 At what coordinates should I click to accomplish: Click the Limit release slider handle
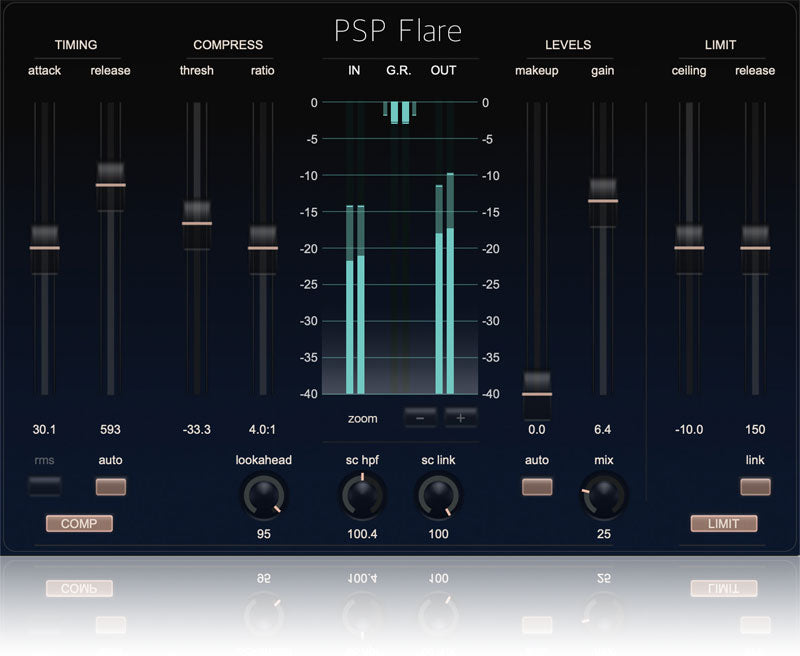[x=755, y=248]
